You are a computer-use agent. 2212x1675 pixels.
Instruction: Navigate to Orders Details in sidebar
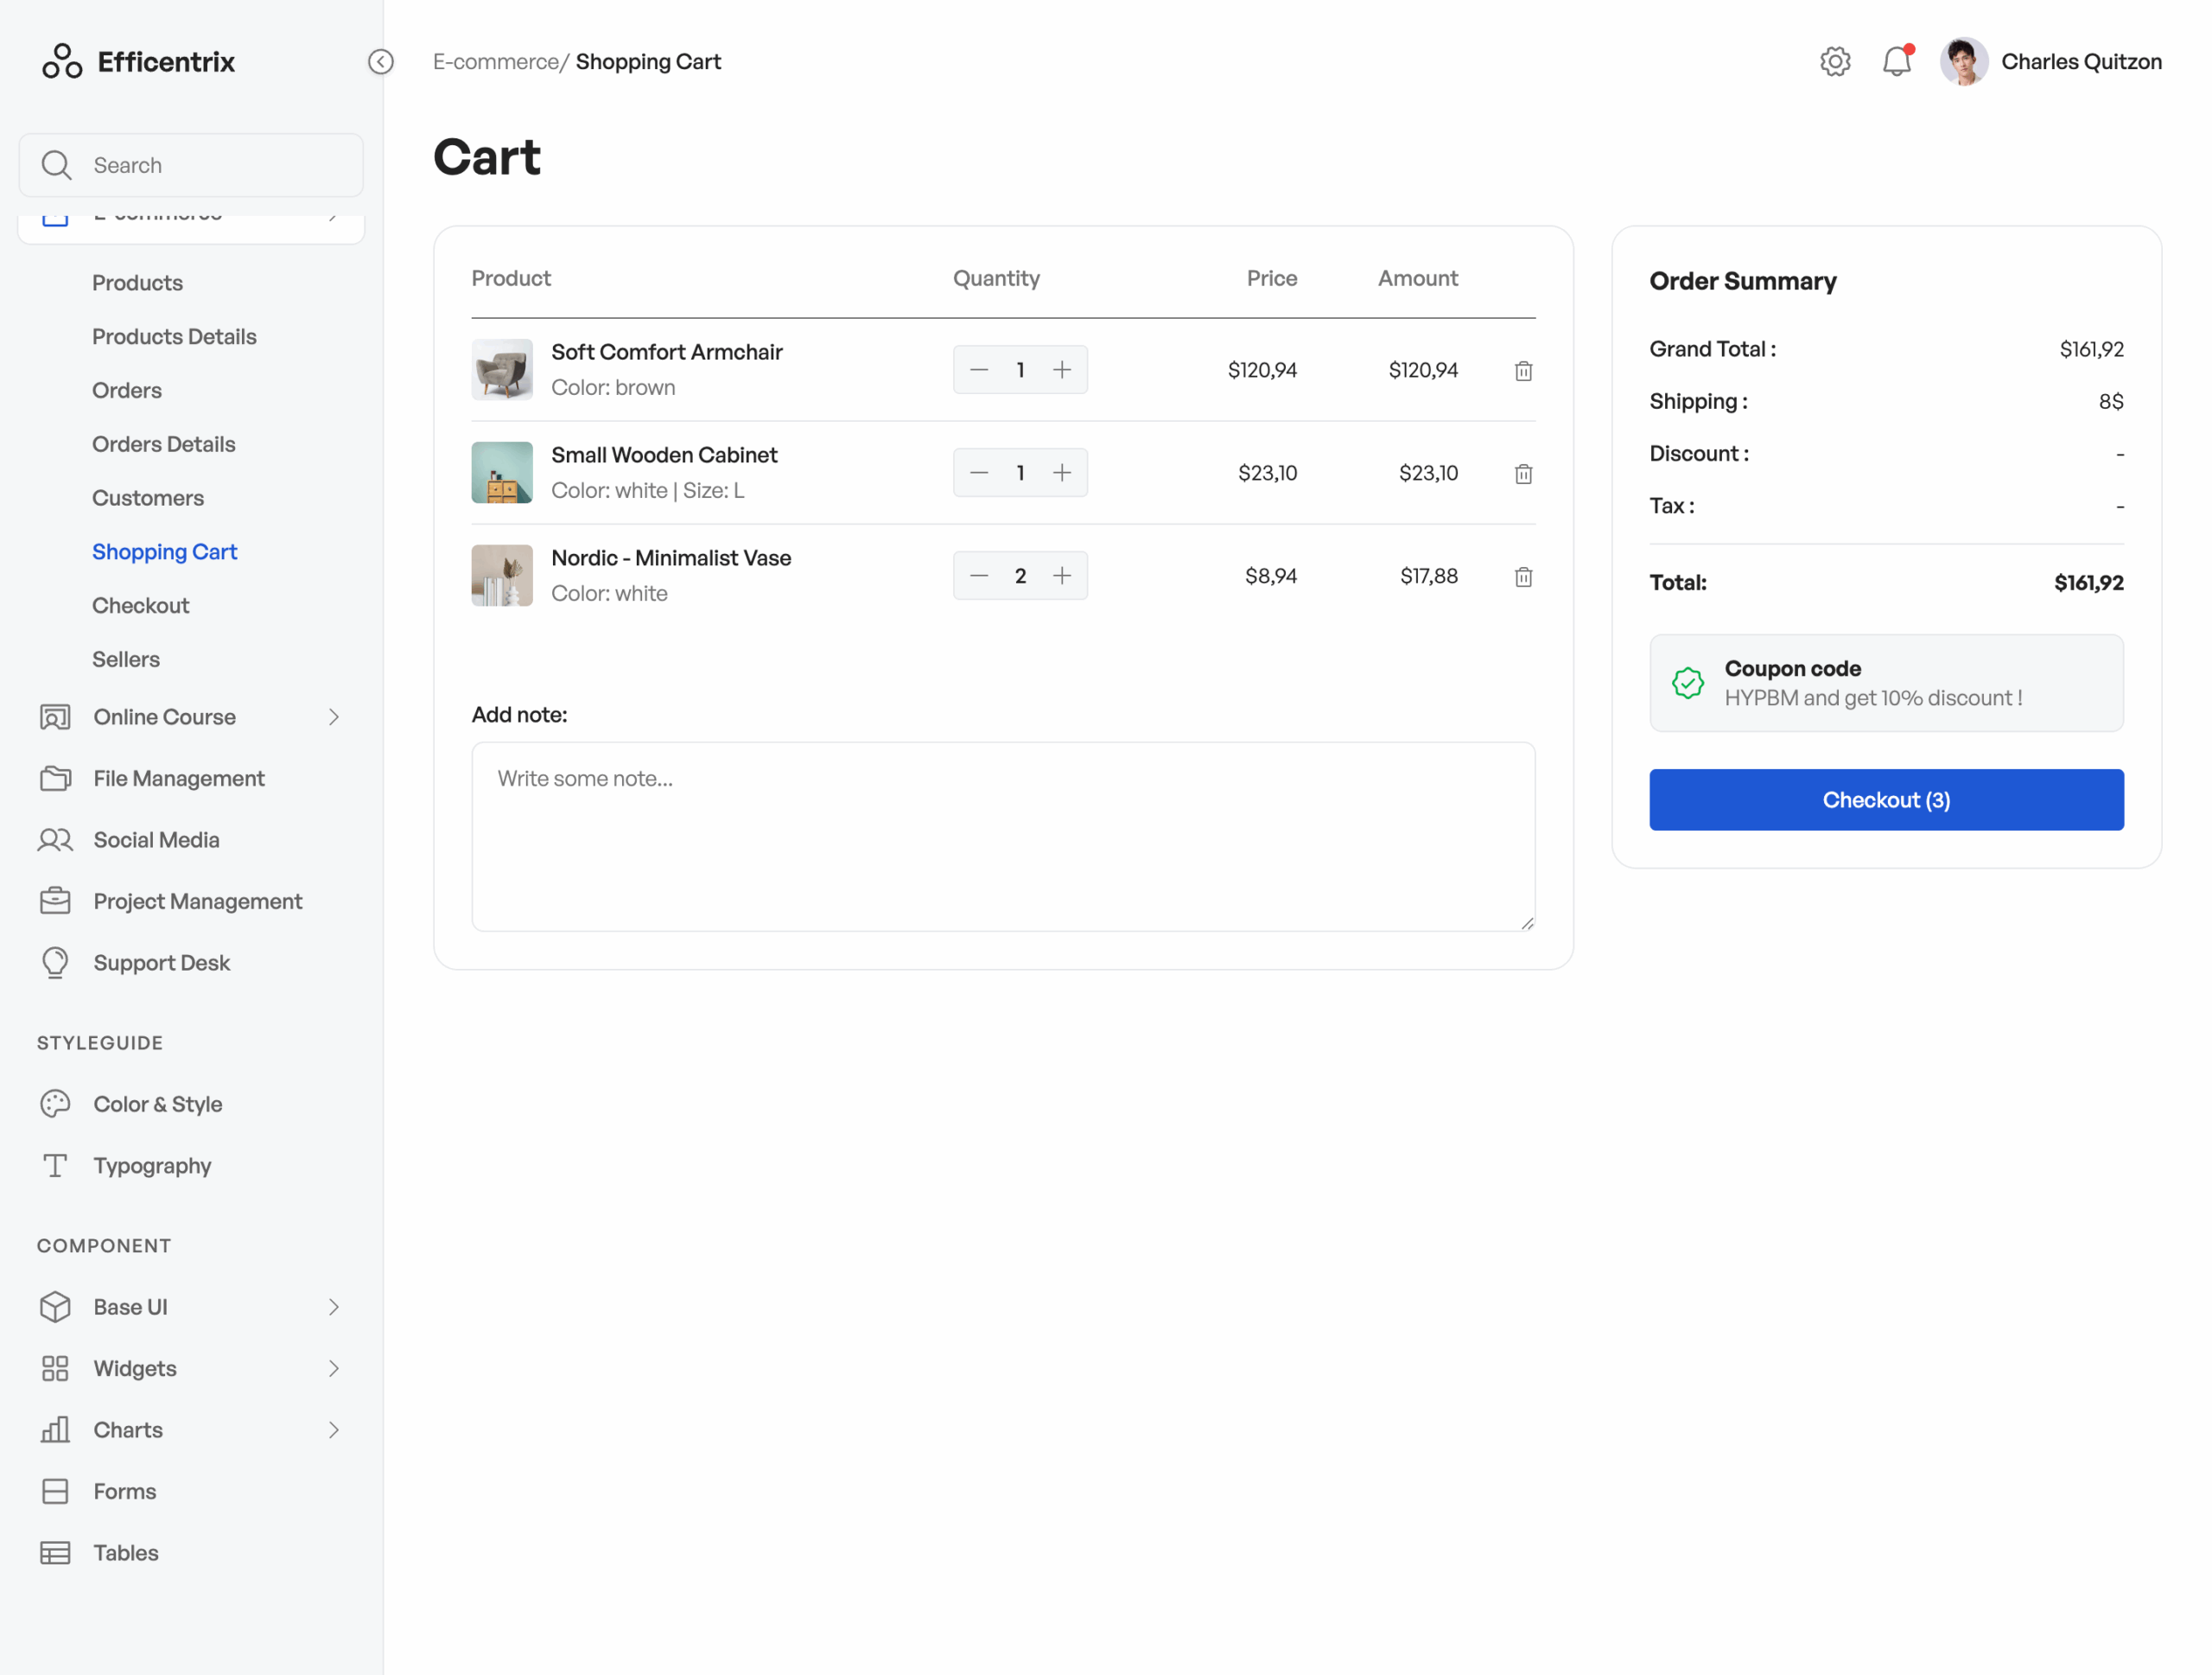pyautogui.click(x=164, y=444)
